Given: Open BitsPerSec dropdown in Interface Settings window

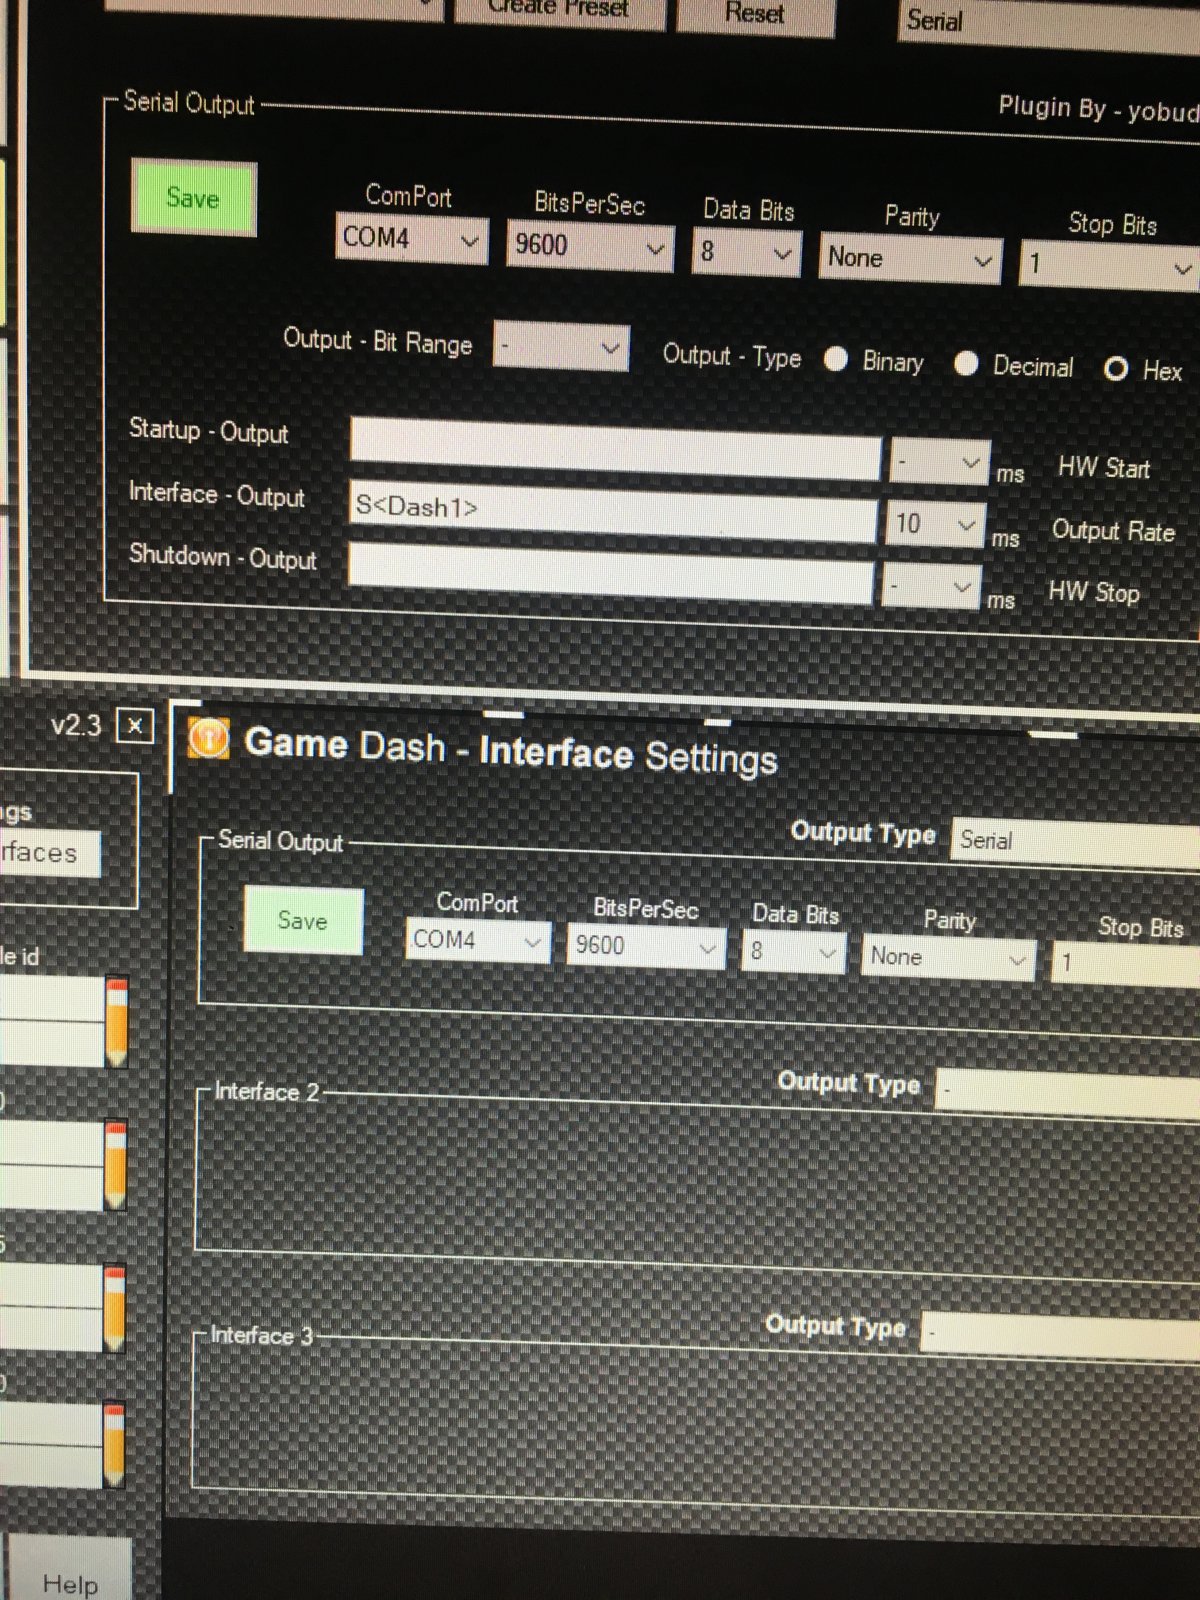Looking at the screenshot, I should pyautogui.click(x=646, y=946).
